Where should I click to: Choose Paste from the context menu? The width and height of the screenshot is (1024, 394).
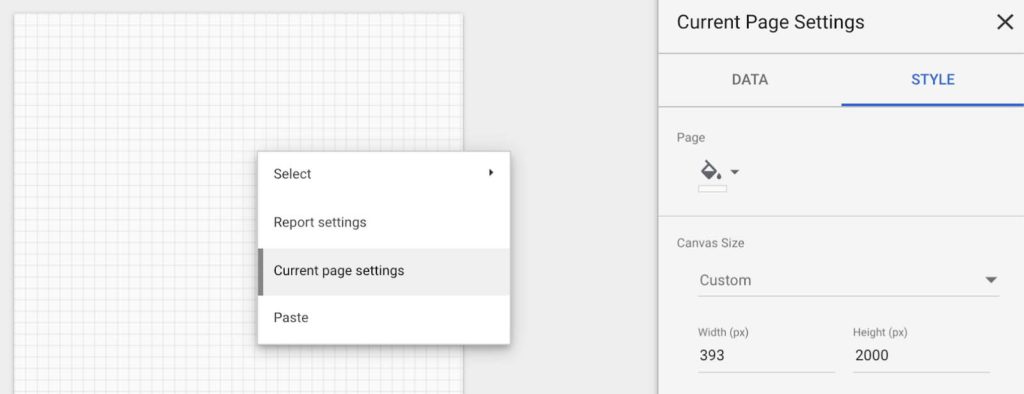[x=383, y=318]
